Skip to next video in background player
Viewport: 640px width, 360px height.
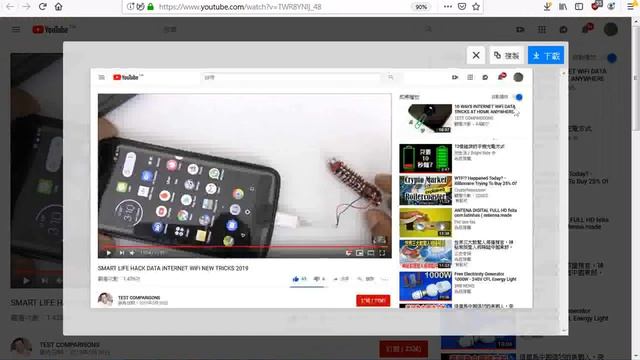tap(44, 281)
